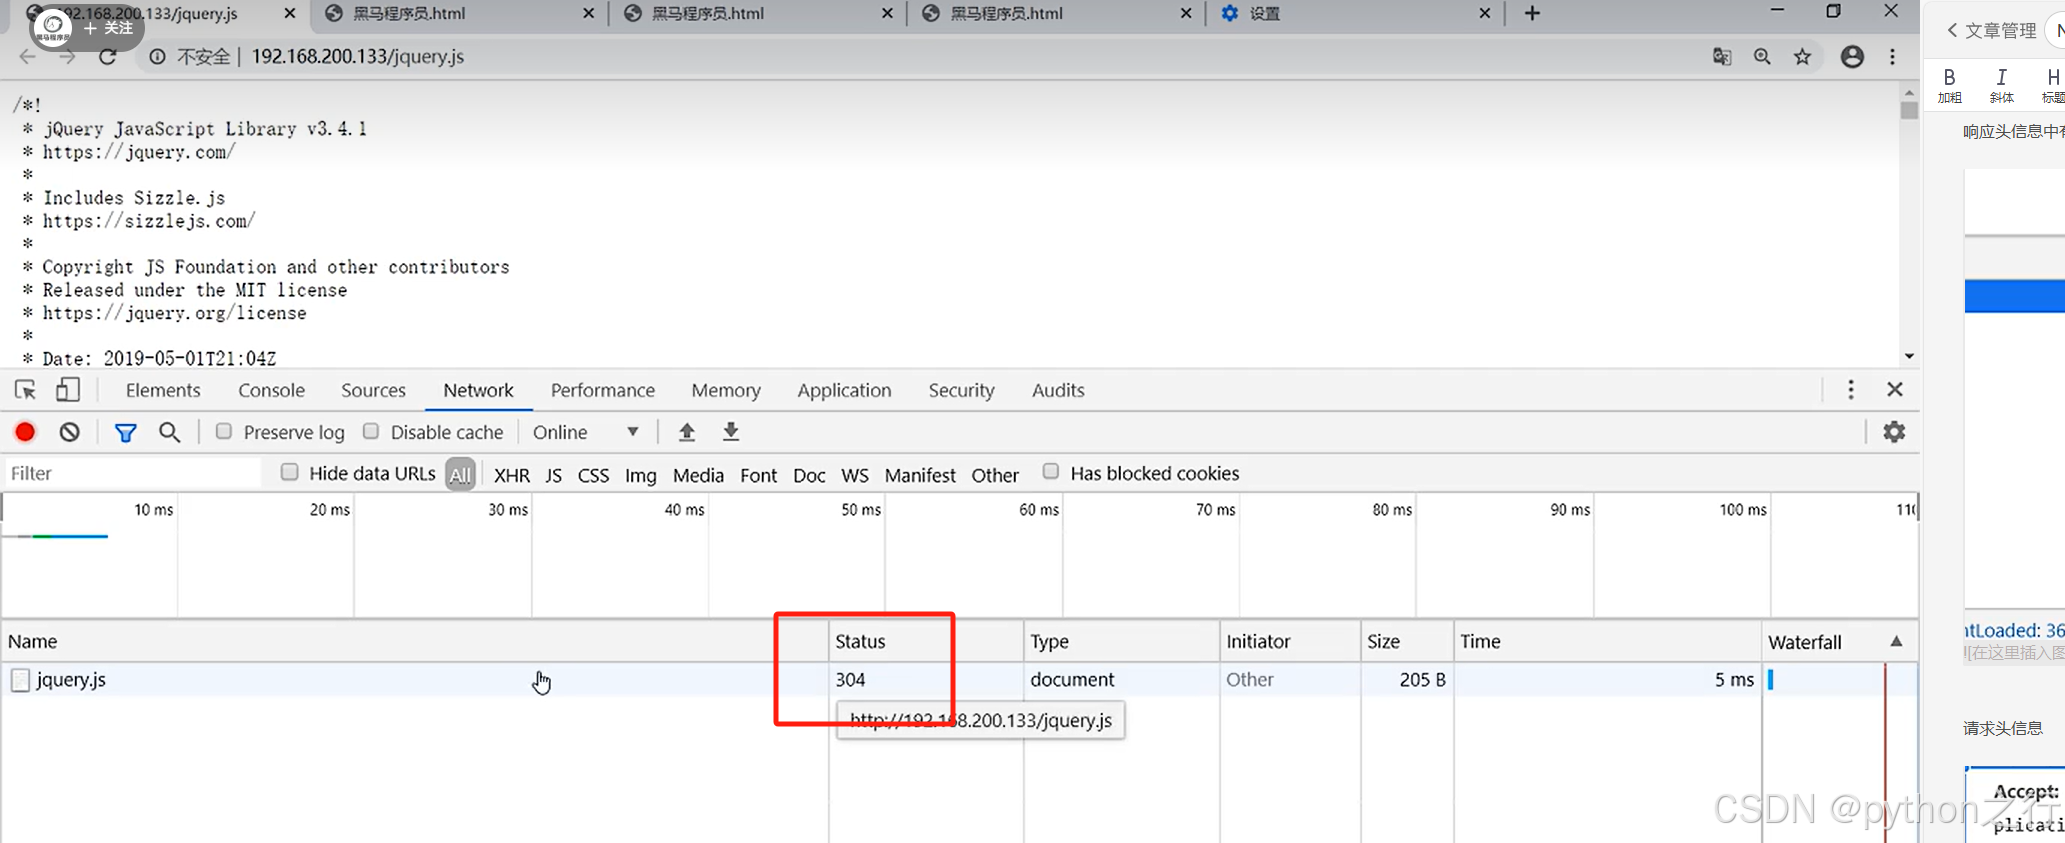The image size is (2065, 843).
Task: Apply bold in editor window
Action: point(1949,84)
